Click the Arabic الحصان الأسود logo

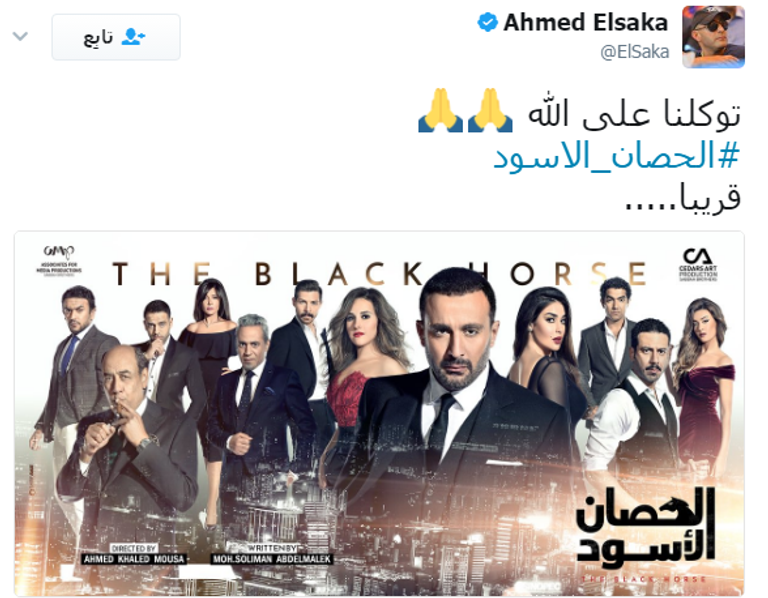point(645,526)
